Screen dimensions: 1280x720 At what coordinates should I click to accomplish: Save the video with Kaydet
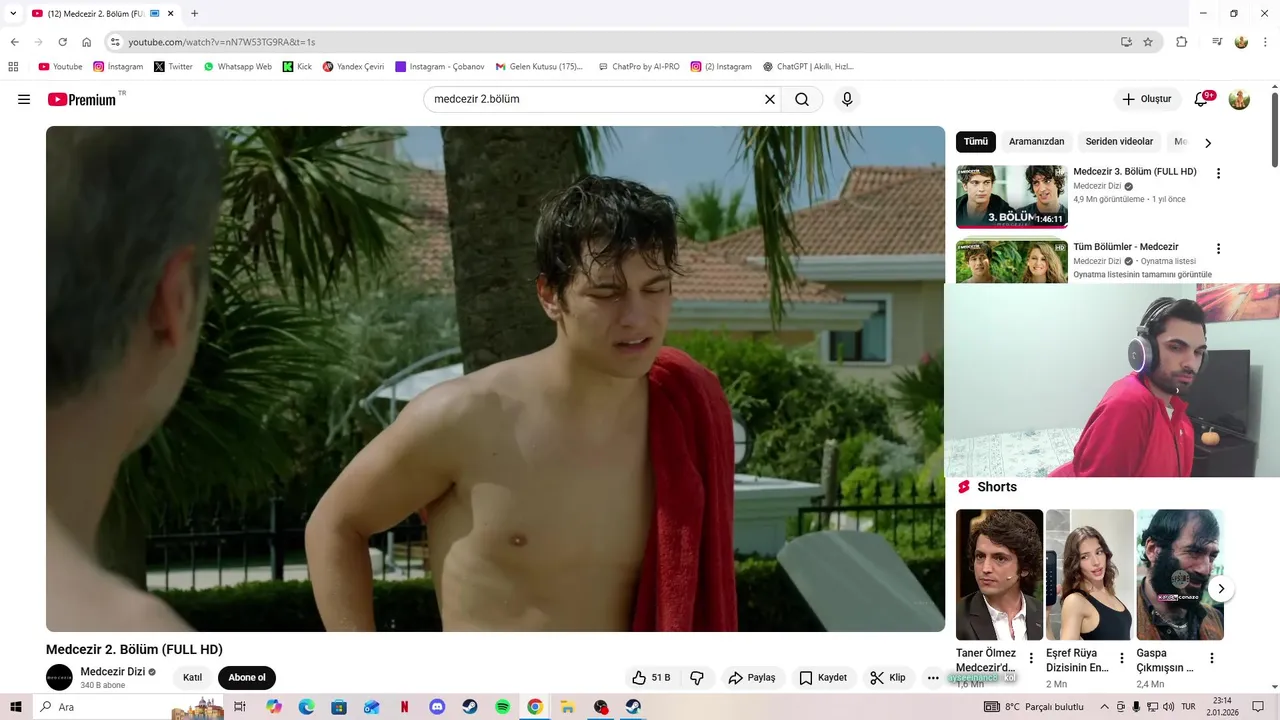coord(823,677)
